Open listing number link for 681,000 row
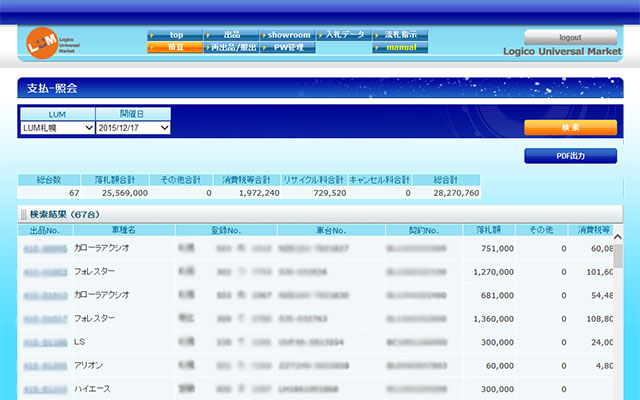The width and height of the screenshot is (640, 400). (45, 296)
